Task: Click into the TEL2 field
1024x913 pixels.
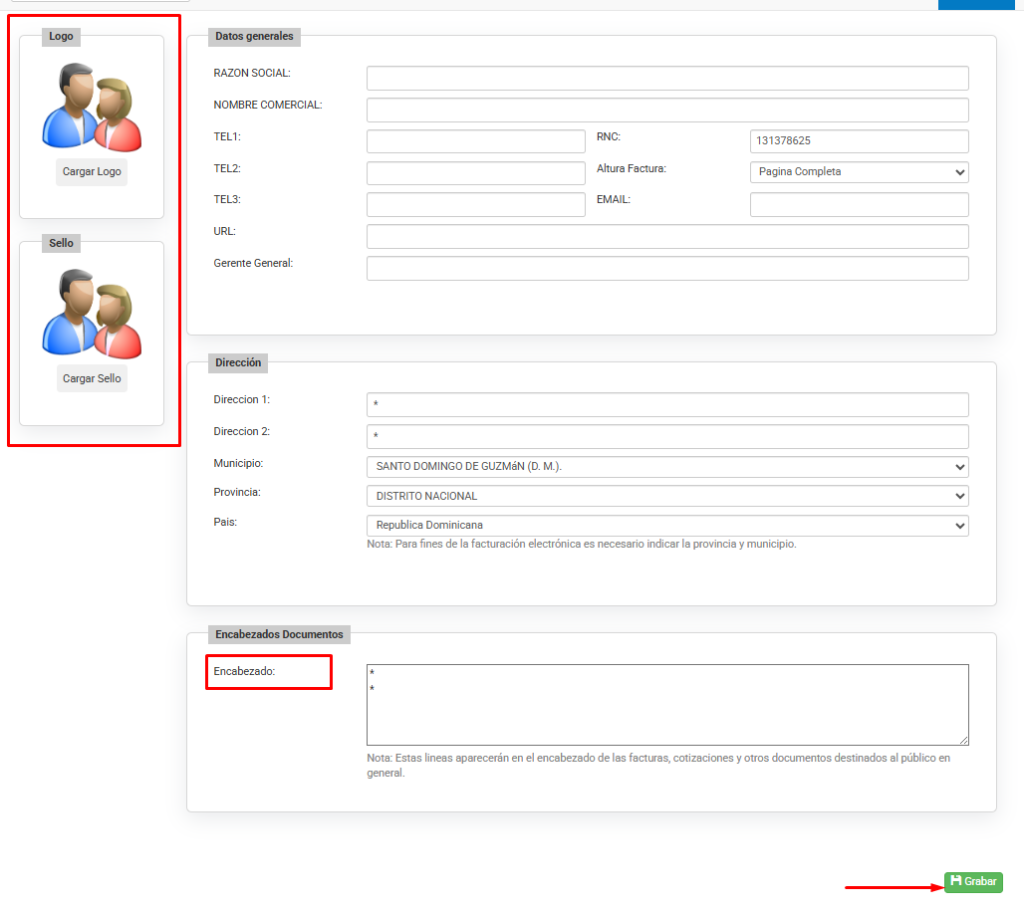Action: 475,173
